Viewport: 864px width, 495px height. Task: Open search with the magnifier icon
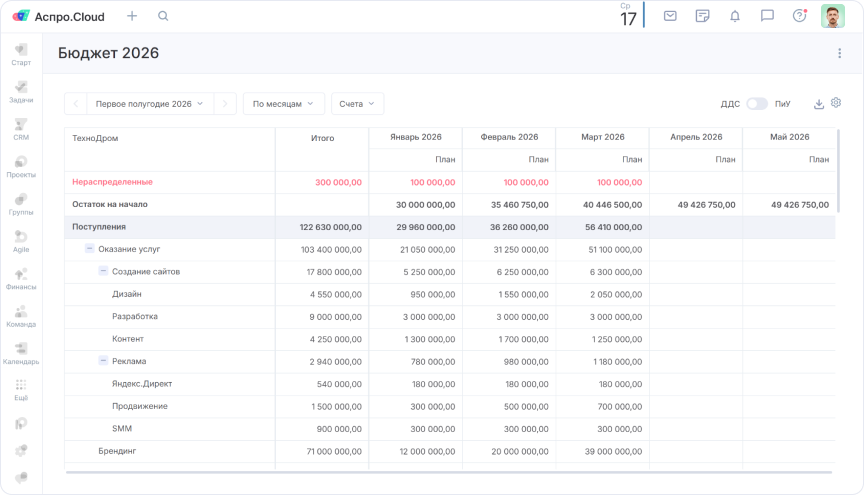point(163,16)
